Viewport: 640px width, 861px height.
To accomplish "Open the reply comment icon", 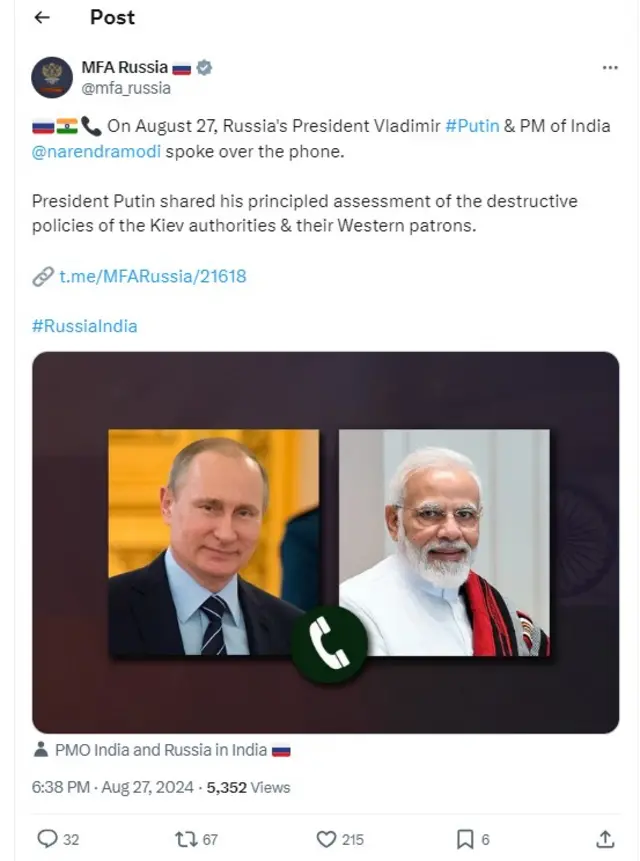I will point(47,839).
